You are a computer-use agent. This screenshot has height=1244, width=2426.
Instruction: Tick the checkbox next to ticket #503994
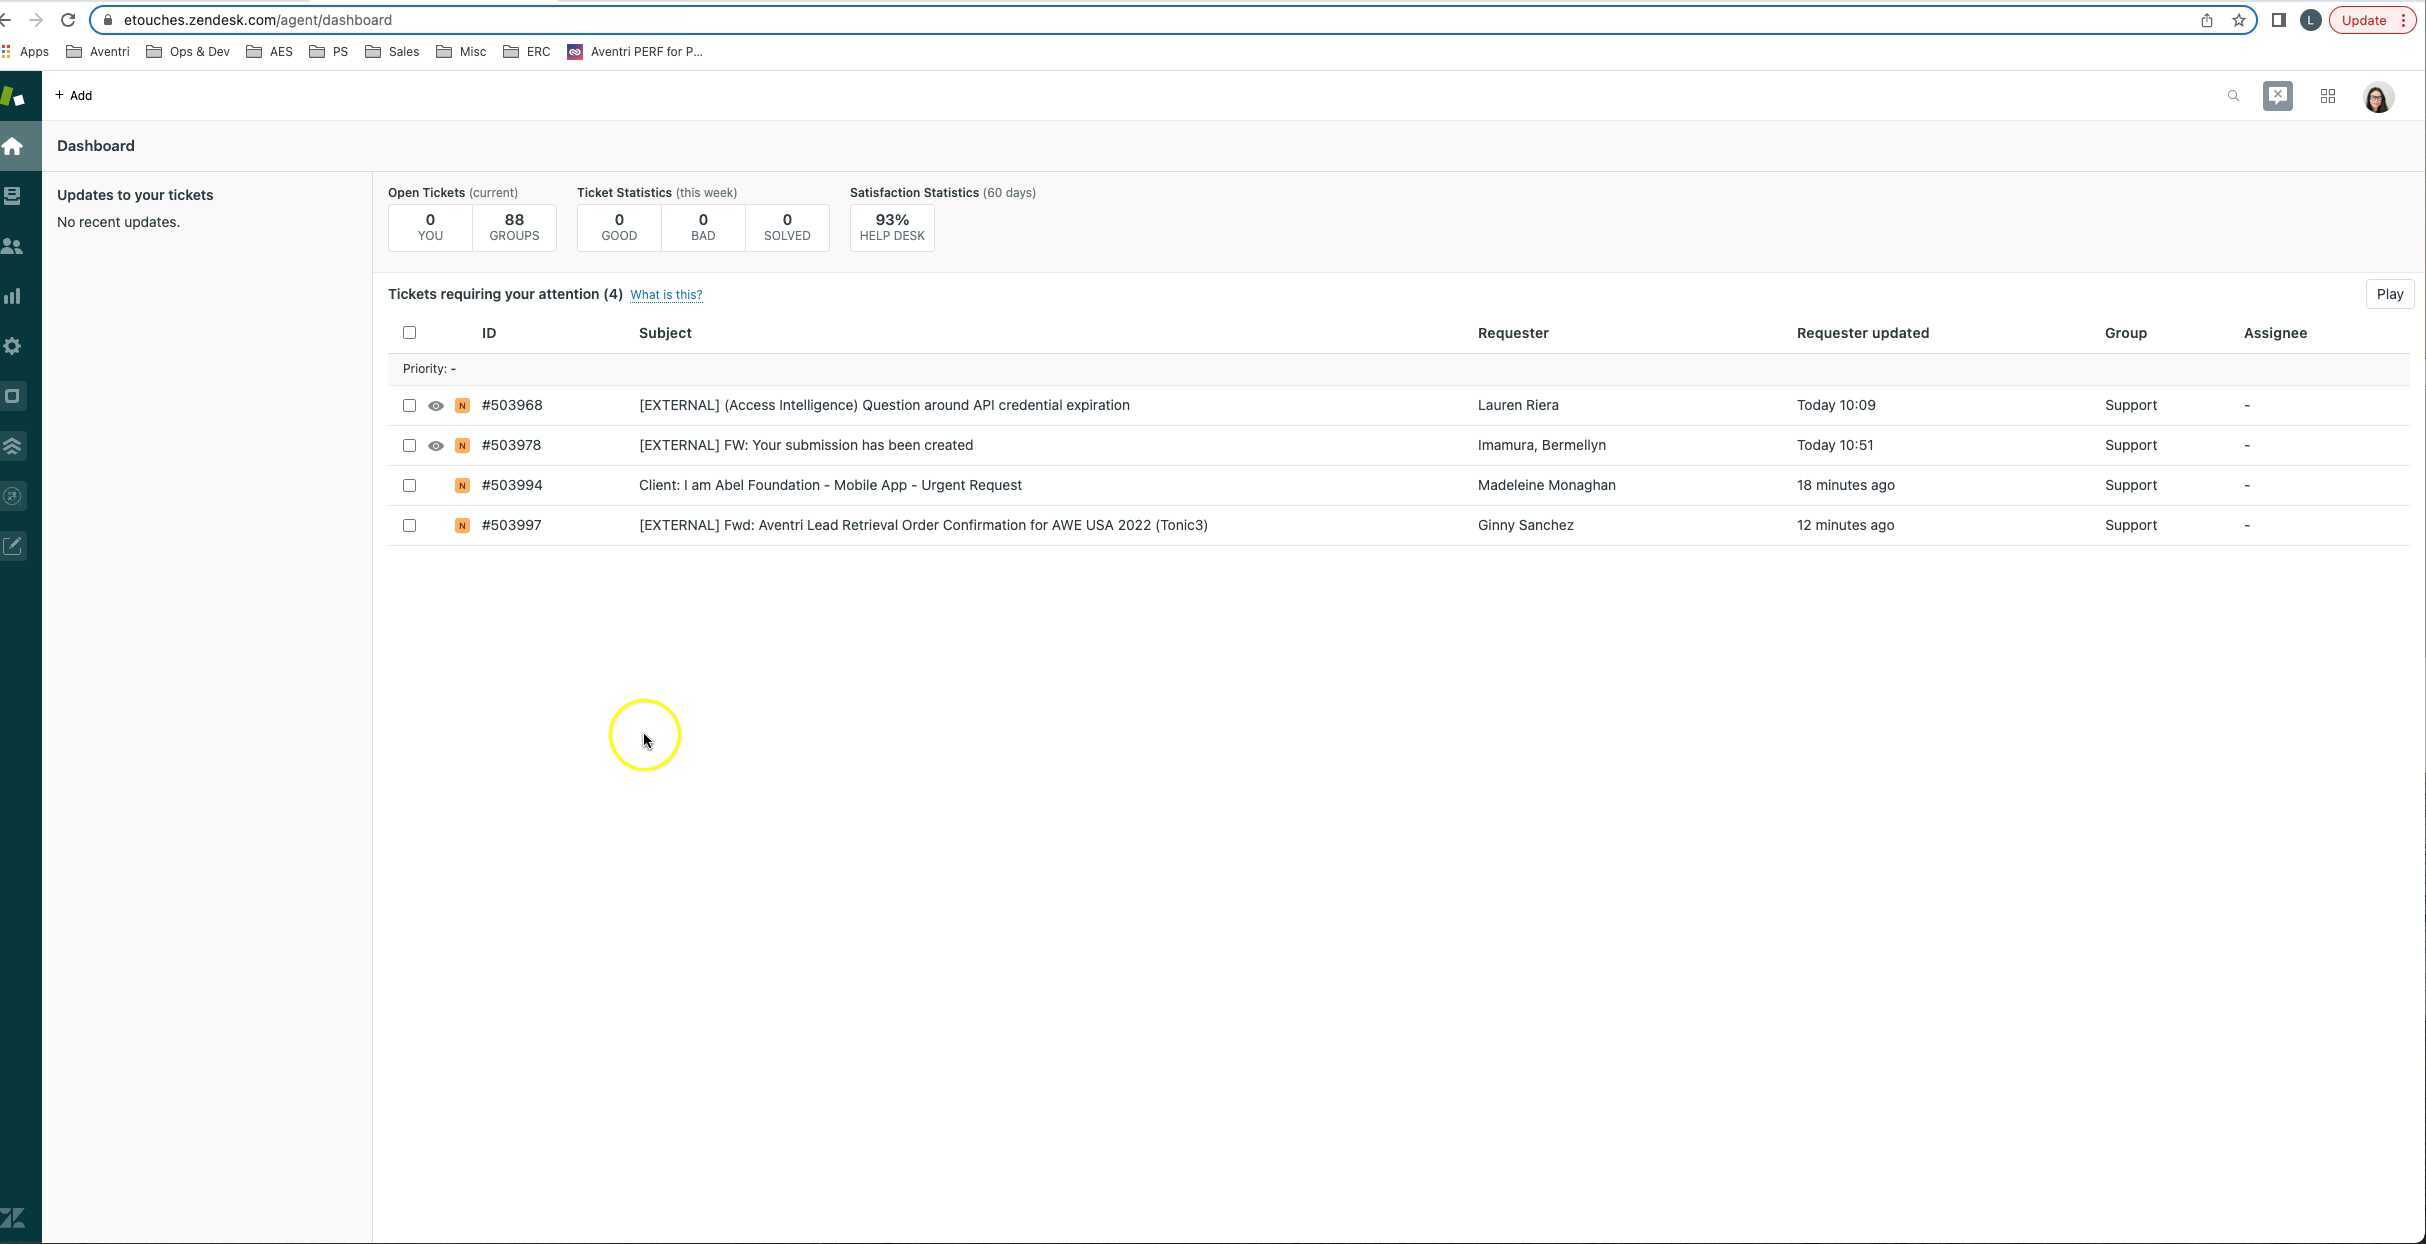409,485
